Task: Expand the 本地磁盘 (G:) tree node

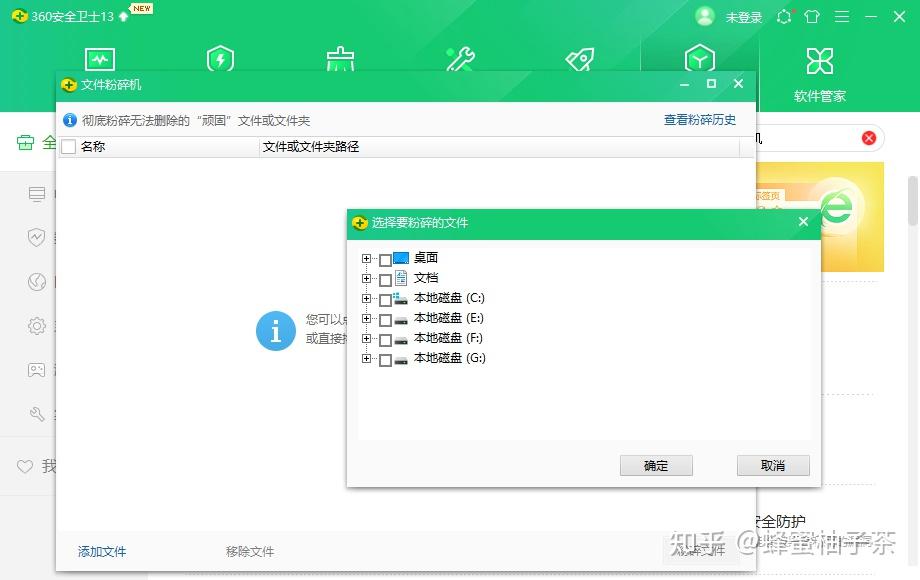Action: pyautogui.click(x=366, y=357)
